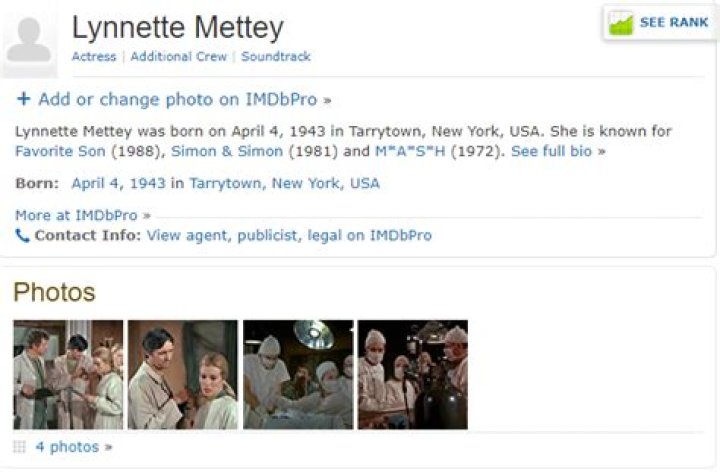720x475 pixels.
Task: Click the default profile silhouette avatar
Action: (29, 42)
